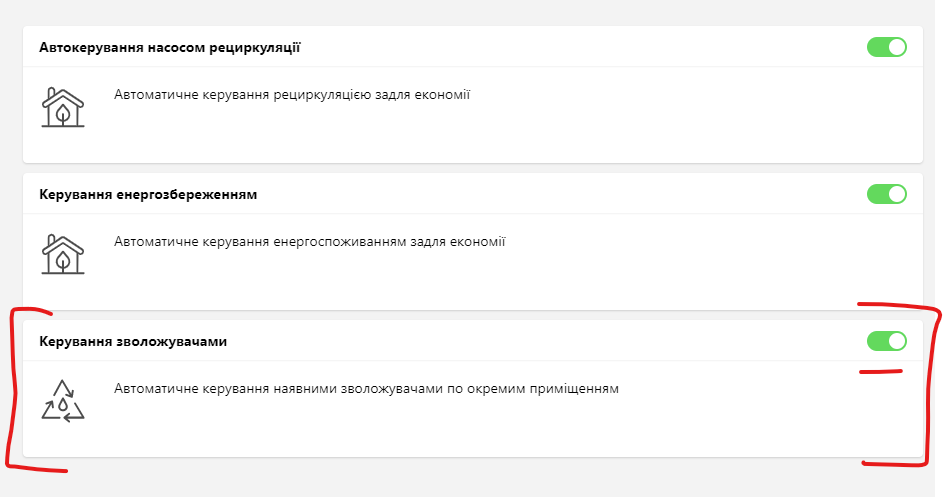This screenshot has height=497, width=945.
Task: Click the eco house icon for recirculation pump
Action: point(63,107)
